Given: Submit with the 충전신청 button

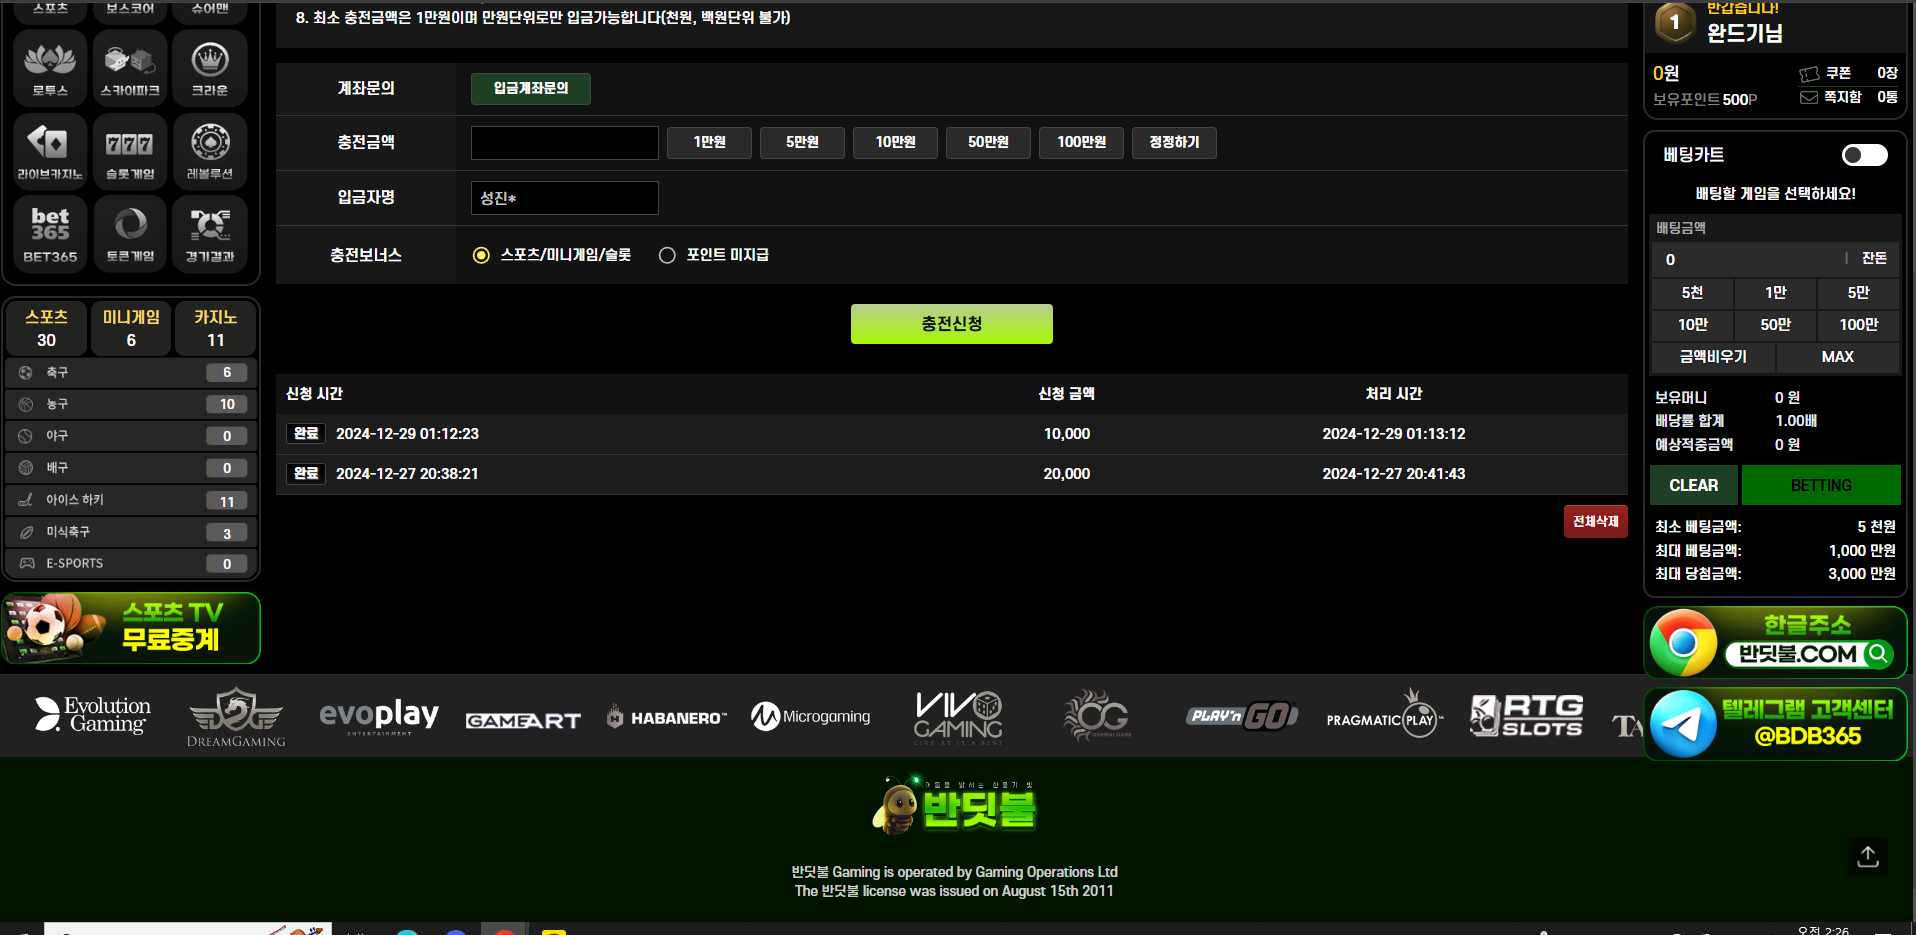Looking at the screenshot, I should (952, 324).
